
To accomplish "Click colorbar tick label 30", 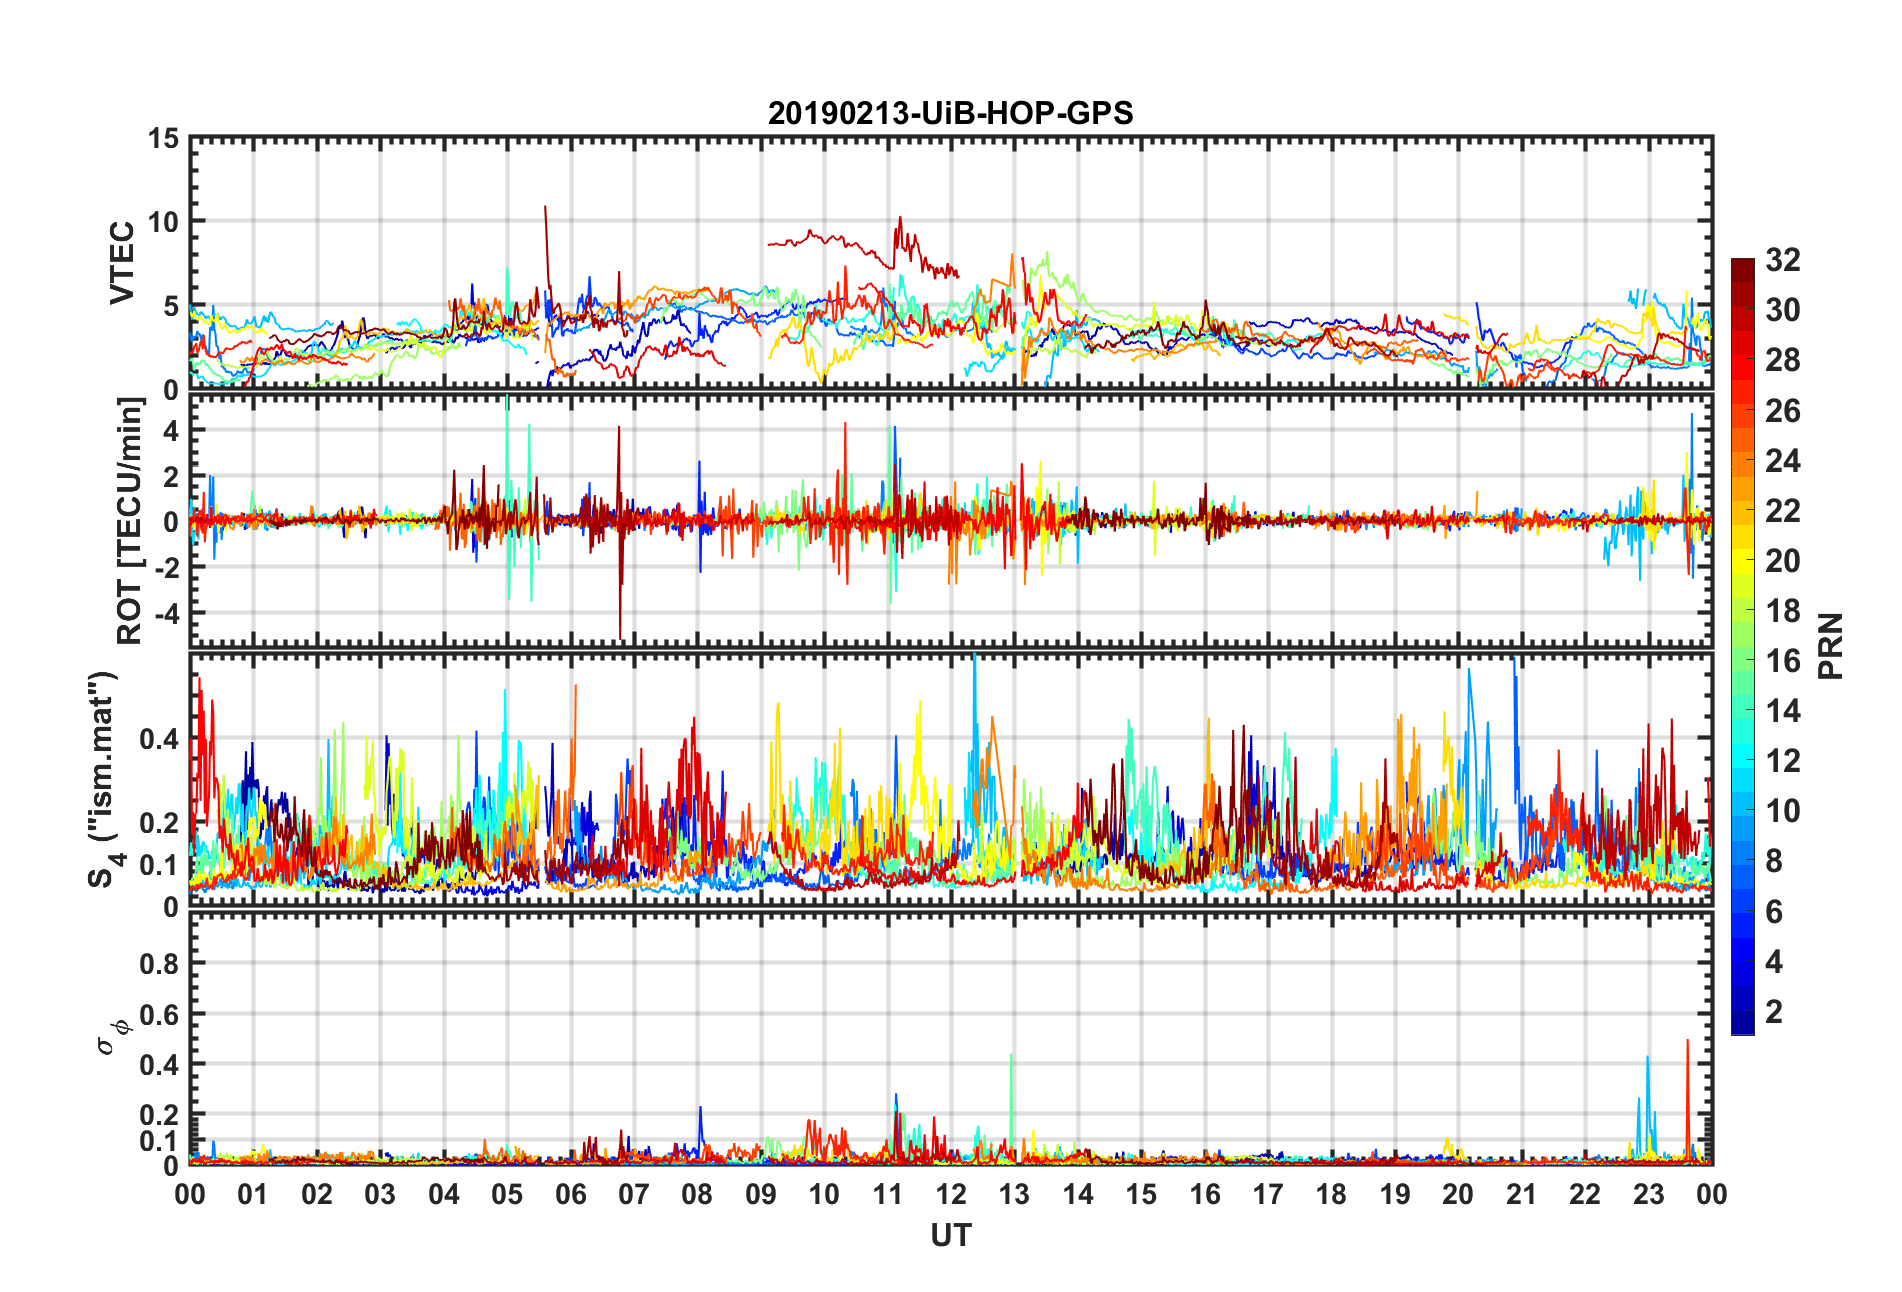I will pyautogui.click(x=1782, y=310).
